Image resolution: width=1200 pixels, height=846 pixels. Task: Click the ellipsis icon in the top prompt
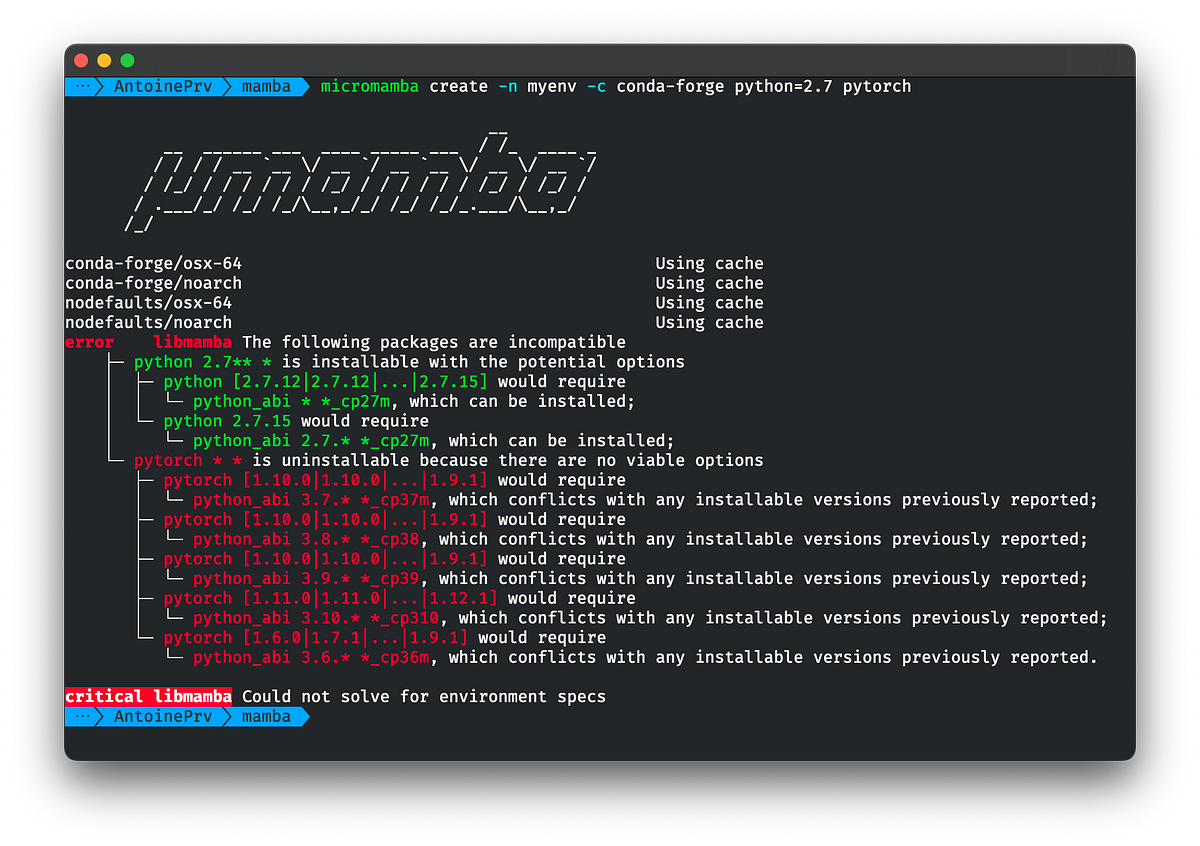coord(83,86)
